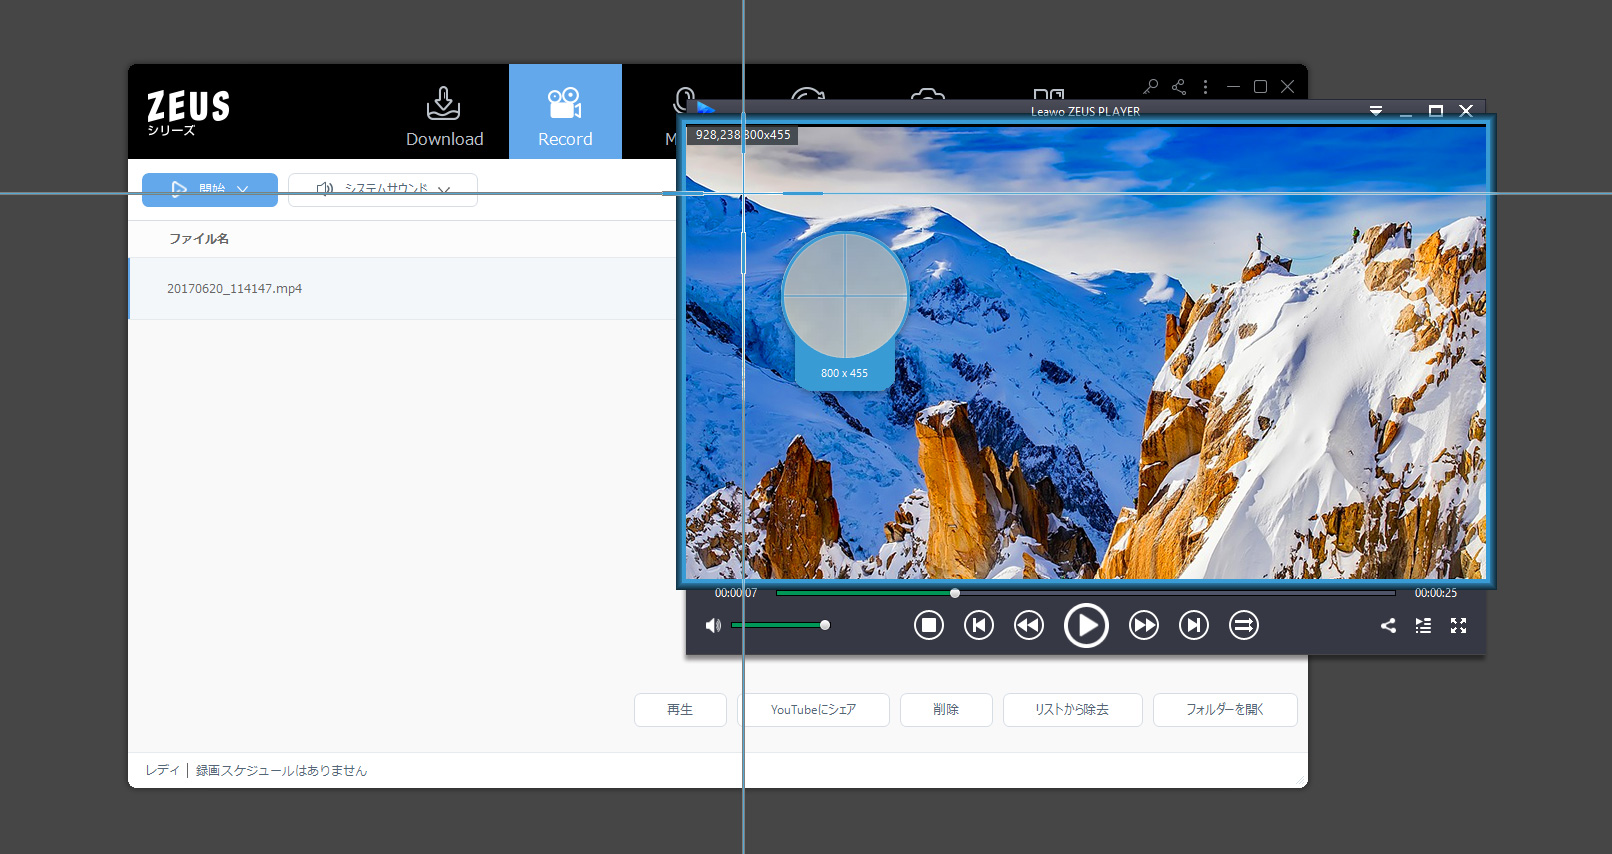Image resolution: width=1612 pixels, height=854 pixels.
Task: Skip to the previous track
Action: point(978,626)
